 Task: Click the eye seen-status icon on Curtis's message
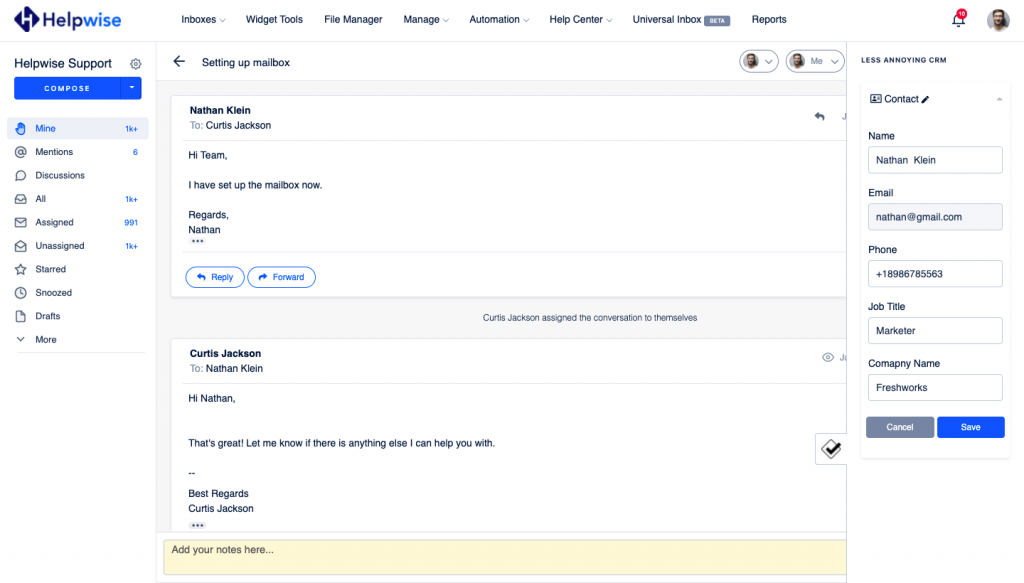coord(827,357)
